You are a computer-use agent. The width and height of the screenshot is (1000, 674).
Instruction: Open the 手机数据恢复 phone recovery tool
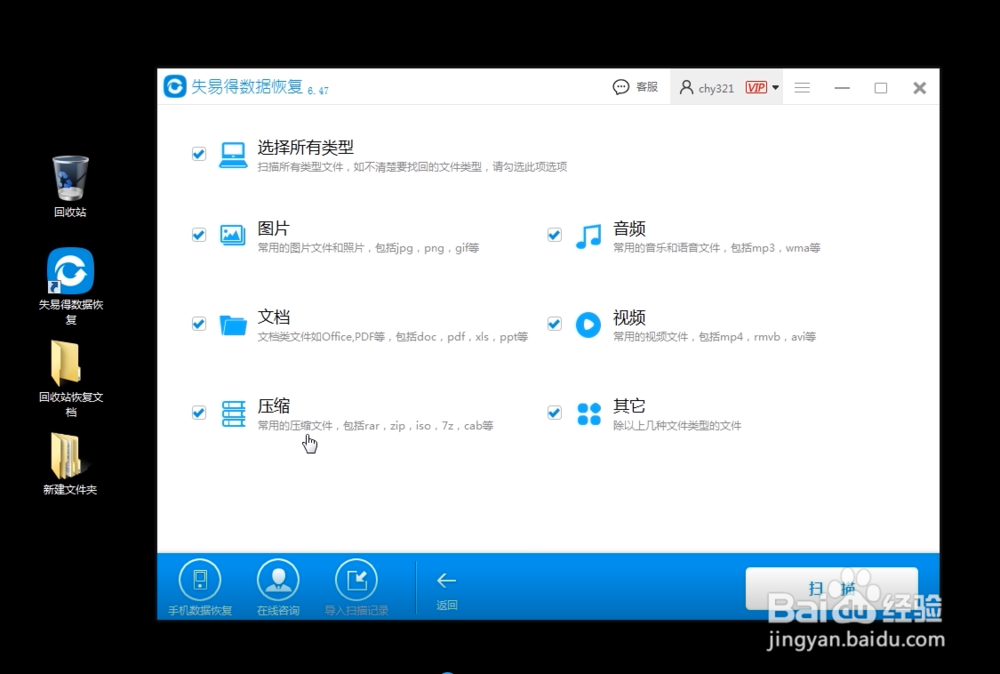coord(199,578)
